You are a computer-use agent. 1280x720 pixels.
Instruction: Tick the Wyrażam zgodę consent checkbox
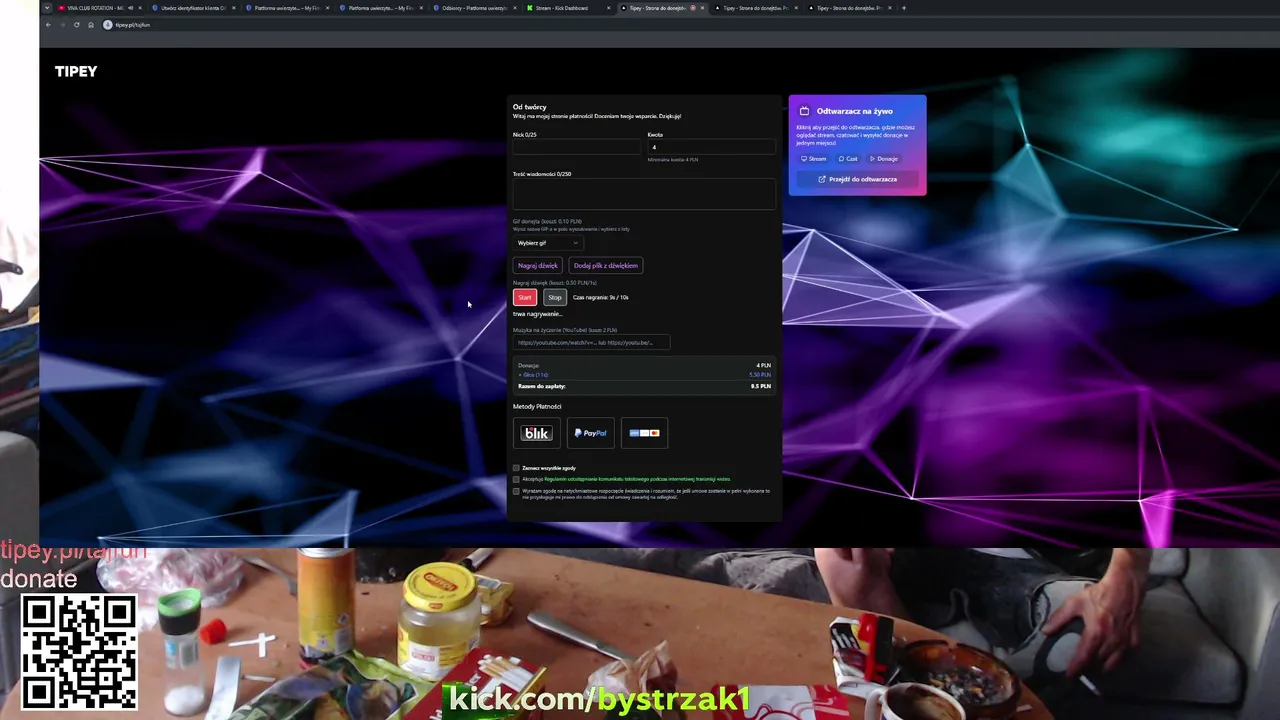[516, 491]
